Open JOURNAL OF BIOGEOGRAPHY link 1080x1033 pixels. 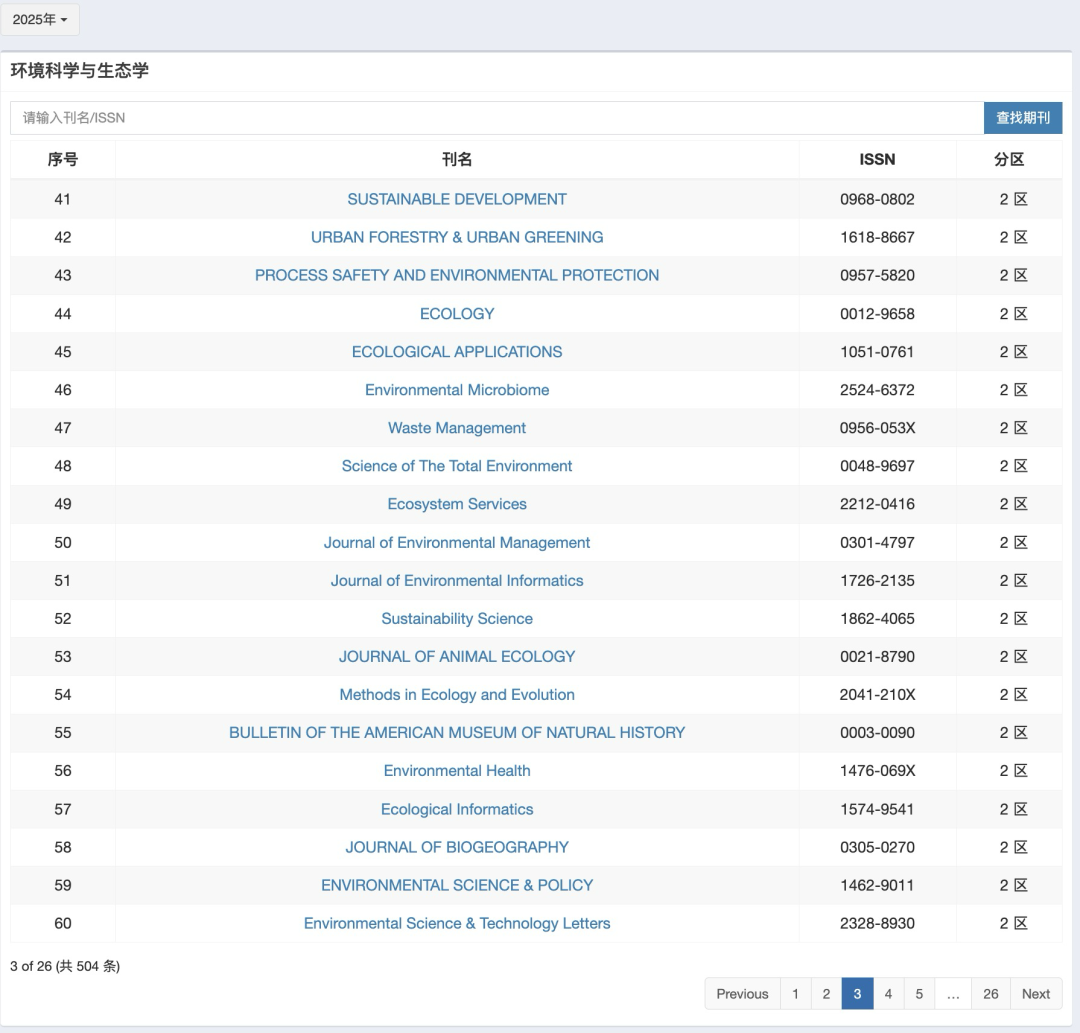(x=457, y=847)
